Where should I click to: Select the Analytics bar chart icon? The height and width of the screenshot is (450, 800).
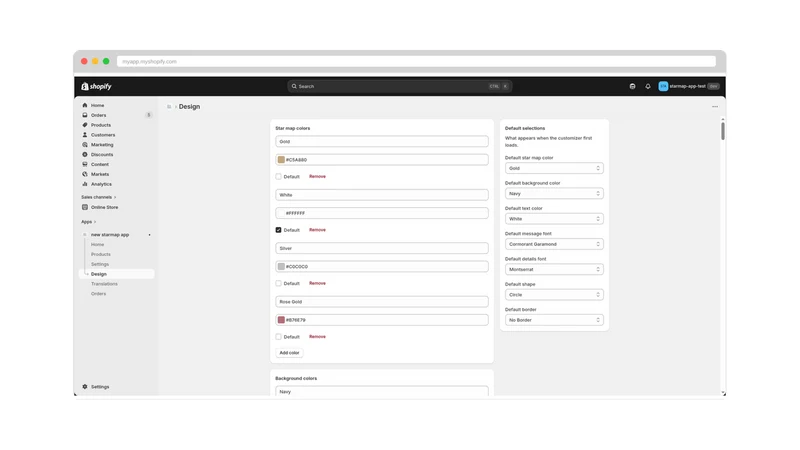coord(85,184)
